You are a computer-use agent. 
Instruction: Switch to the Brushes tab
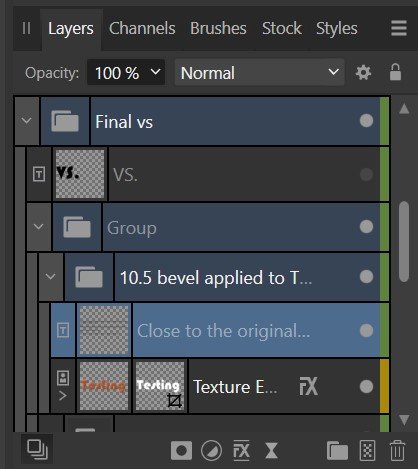[218, 28]
